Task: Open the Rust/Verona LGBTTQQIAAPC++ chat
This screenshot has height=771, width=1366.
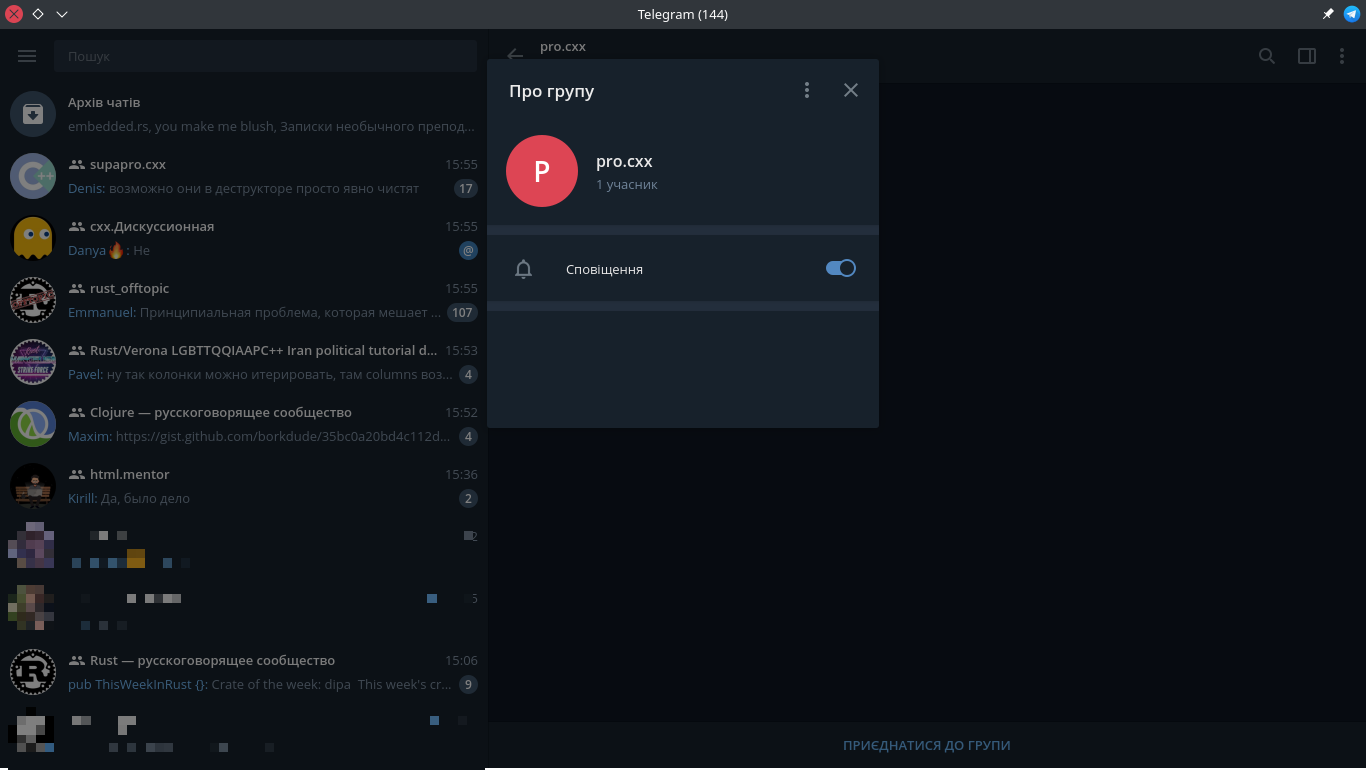Action: 244,362
